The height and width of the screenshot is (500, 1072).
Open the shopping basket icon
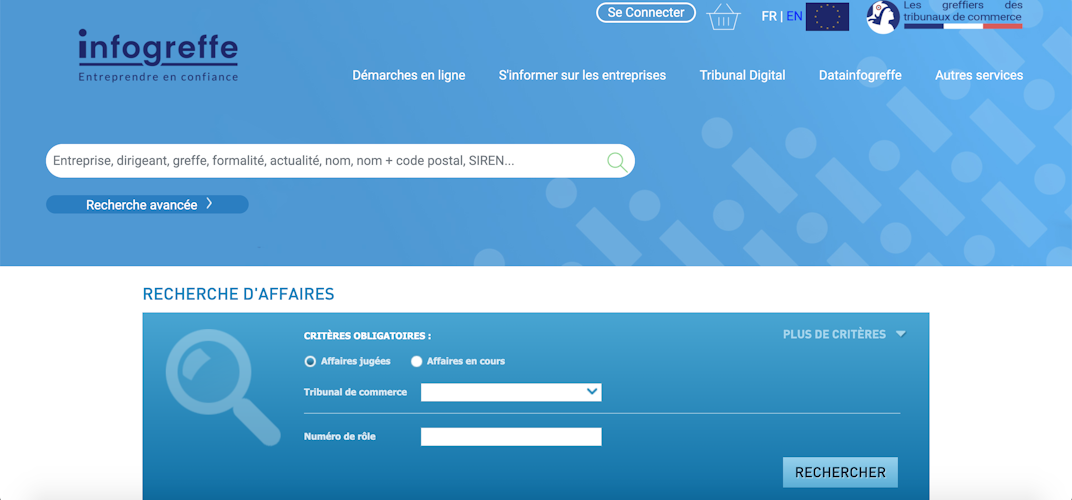(723, 16)
